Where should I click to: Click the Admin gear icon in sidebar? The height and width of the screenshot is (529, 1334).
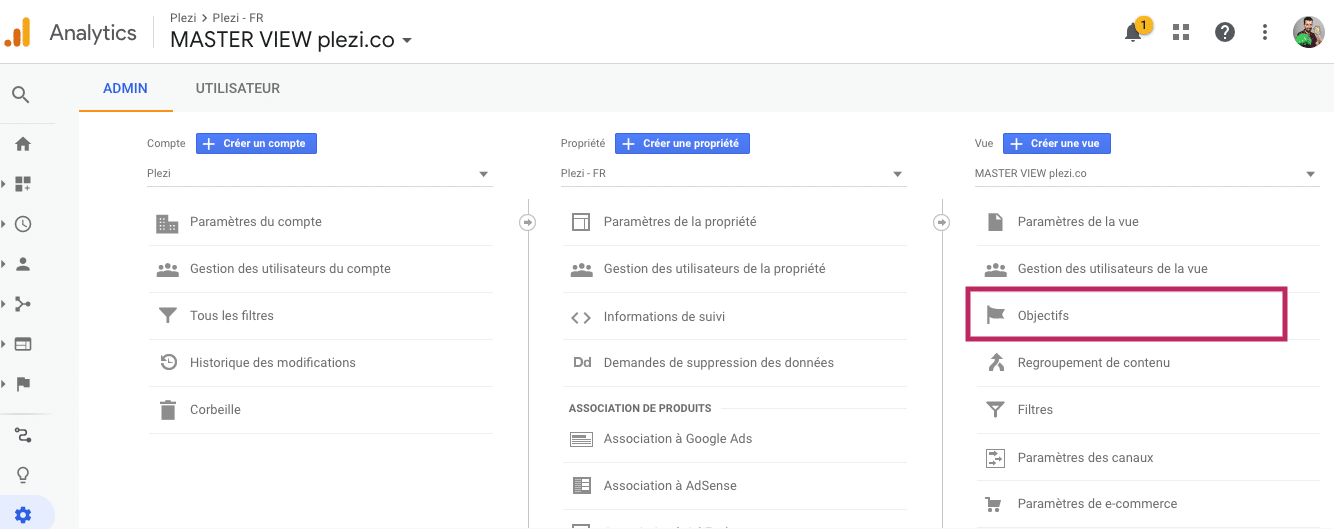coord(23,515)
